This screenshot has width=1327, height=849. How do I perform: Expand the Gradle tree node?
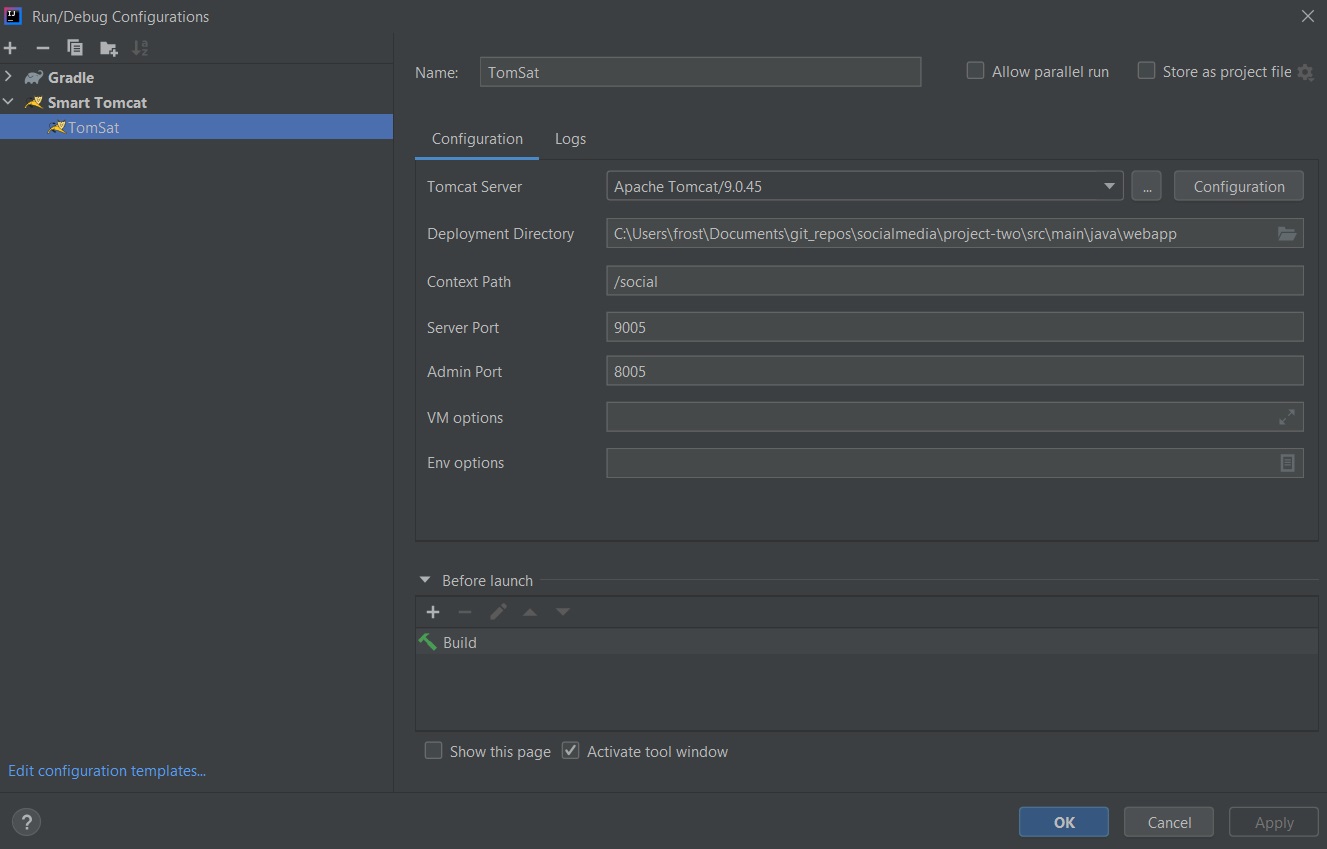8,77
